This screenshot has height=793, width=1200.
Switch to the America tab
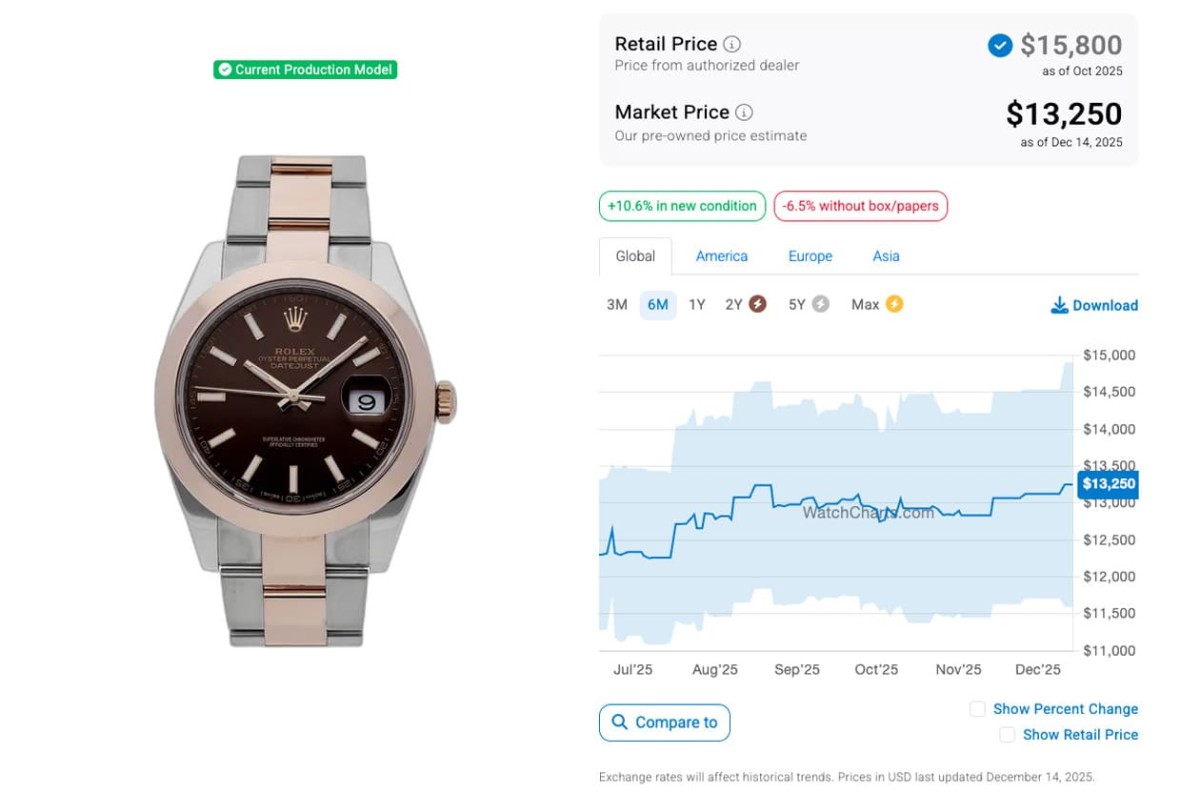tap(722, 256)
